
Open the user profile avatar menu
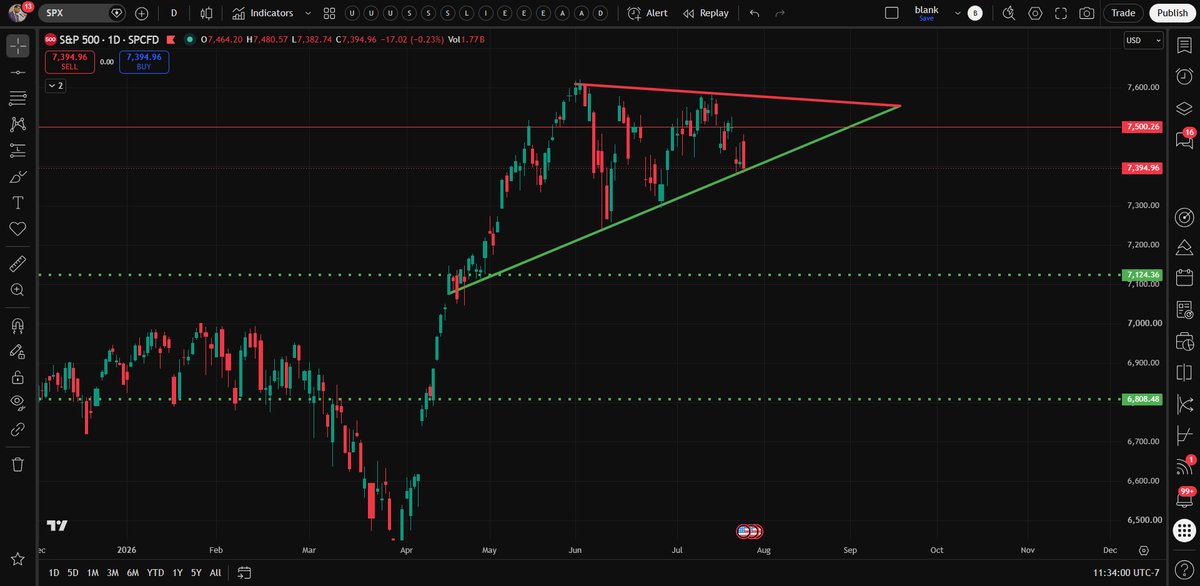coord(17,13)
